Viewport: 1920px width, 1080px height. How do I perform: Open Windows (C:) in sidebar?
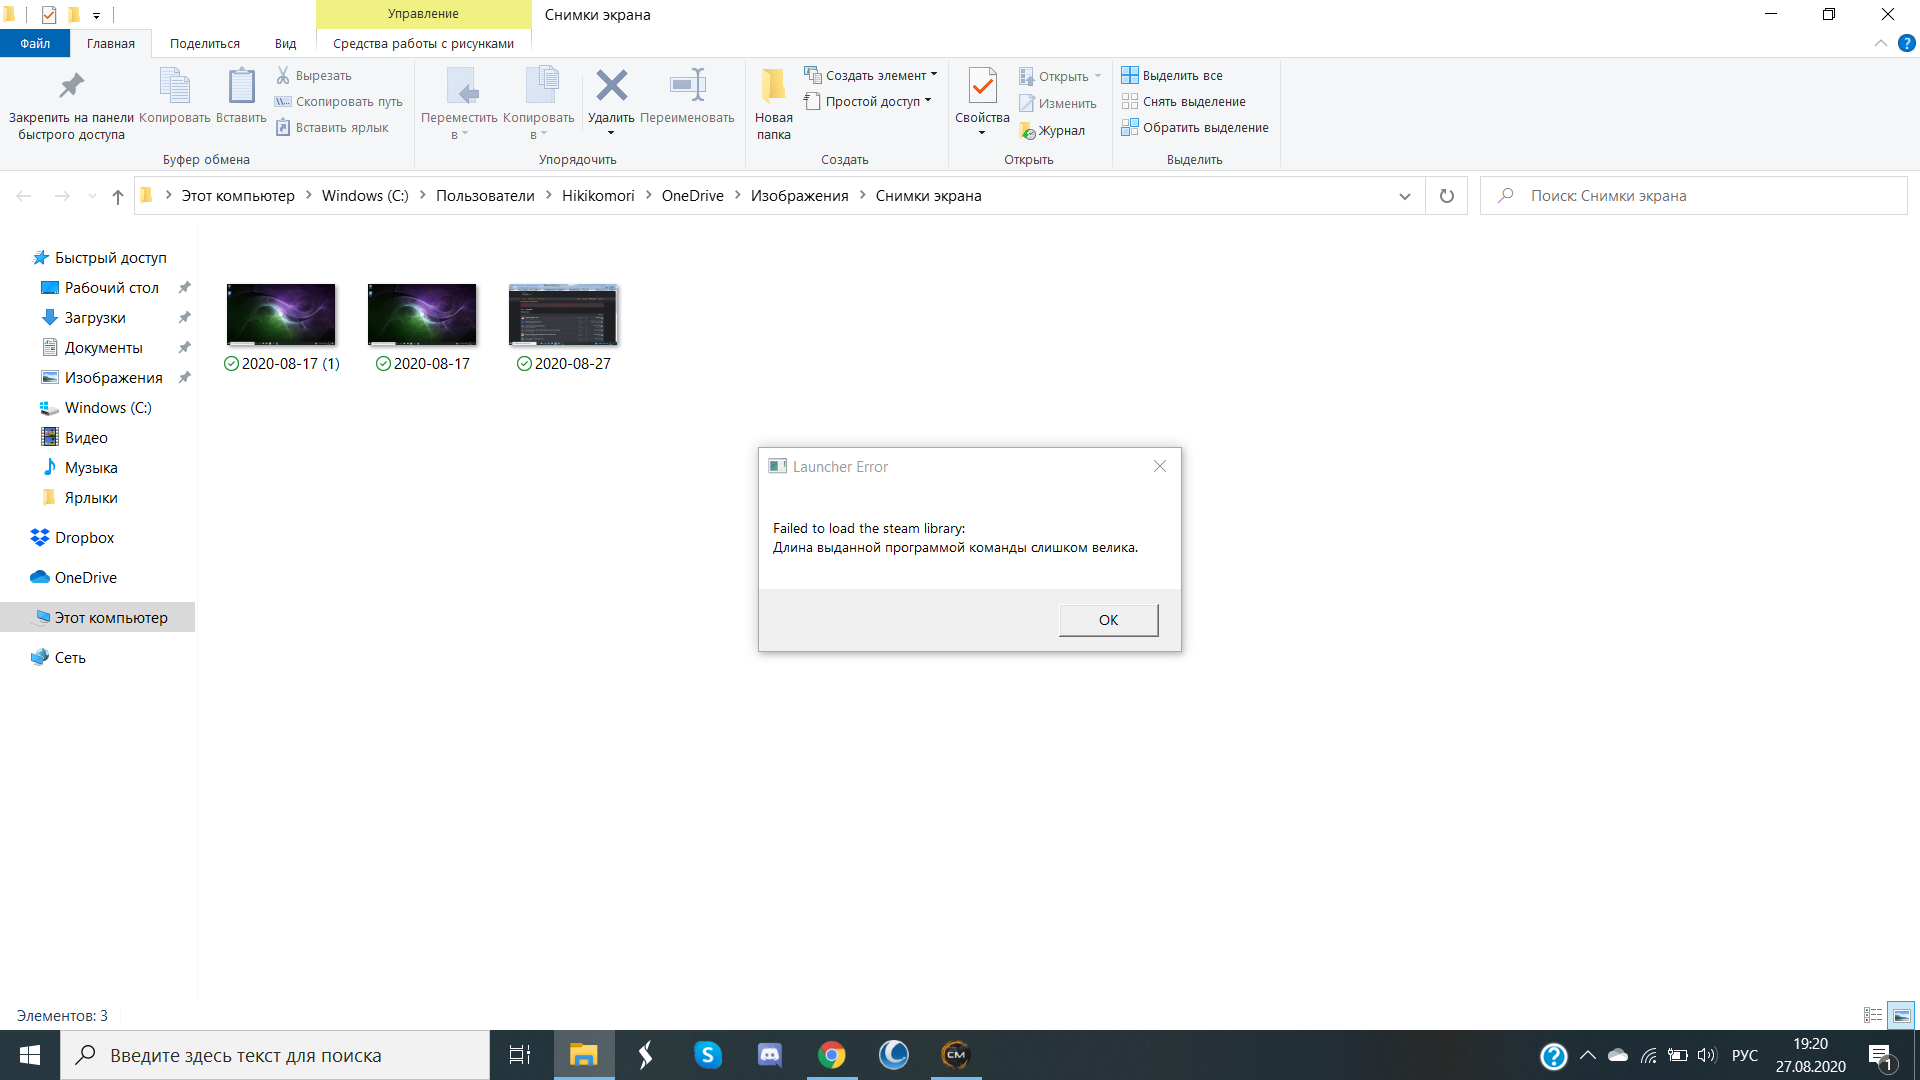108,407
